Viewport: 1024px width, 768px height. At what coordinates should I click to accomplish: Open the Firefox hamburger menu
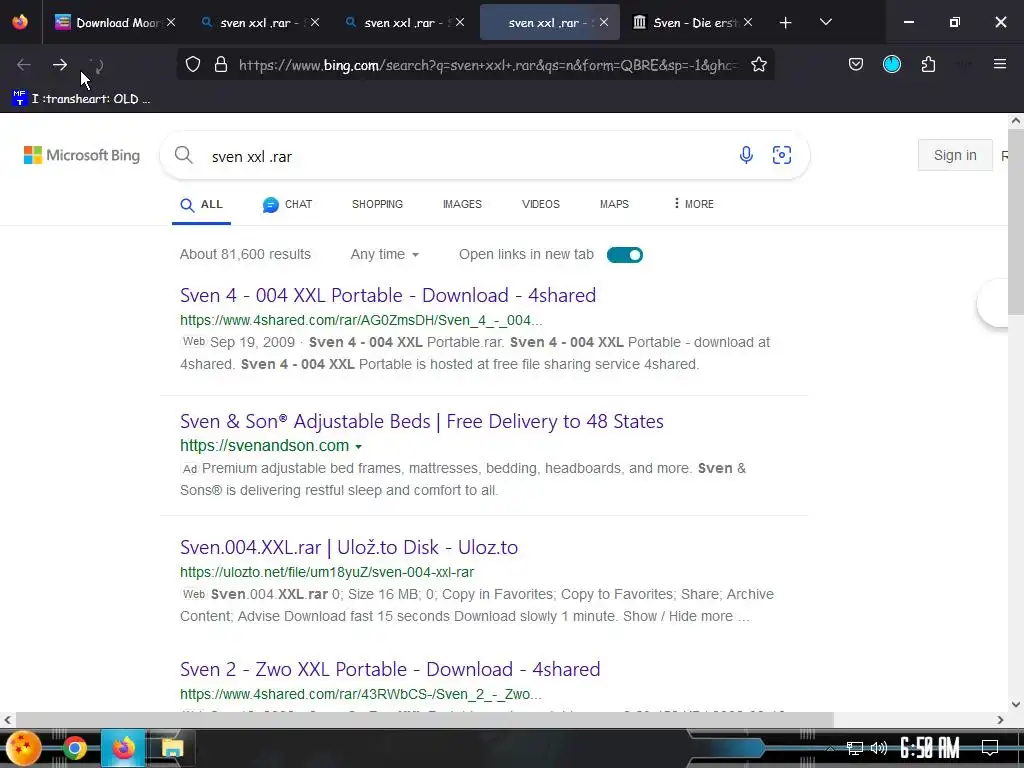click(999, 64)
